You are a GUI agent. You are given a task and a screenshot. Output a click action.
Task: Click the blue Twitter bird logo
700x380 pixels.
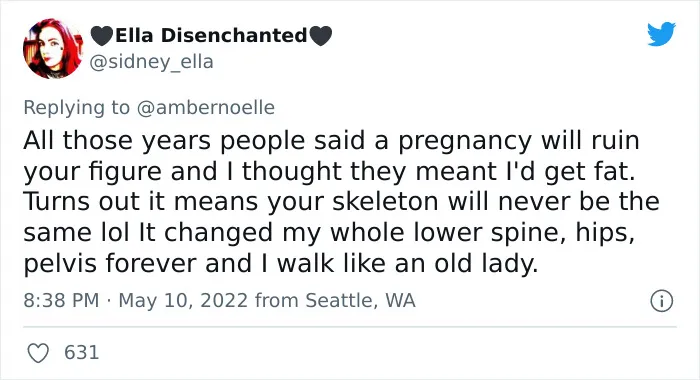(x=661, y=33)
